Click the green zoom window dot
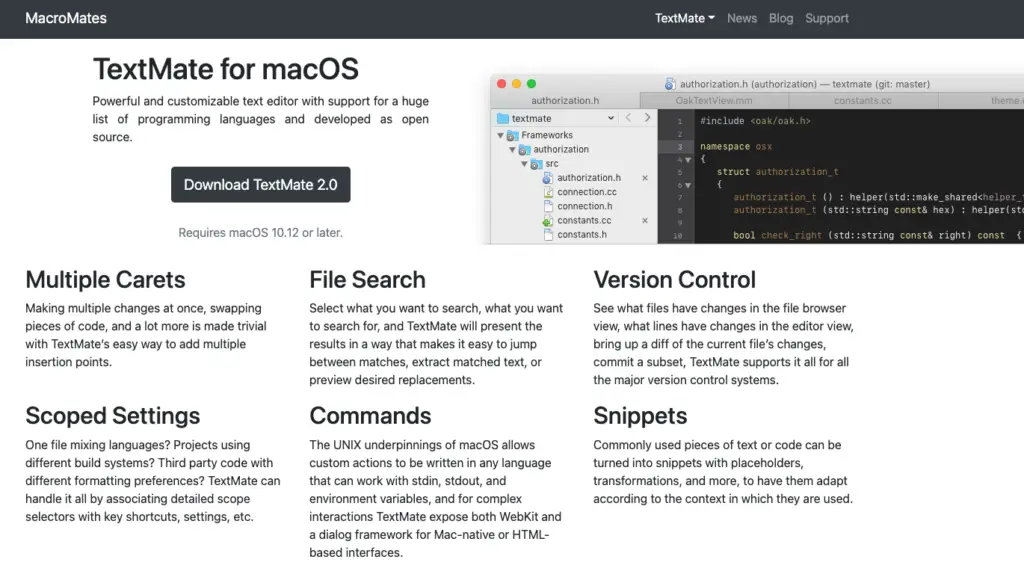1024x577 pixels. pos(532,84)
